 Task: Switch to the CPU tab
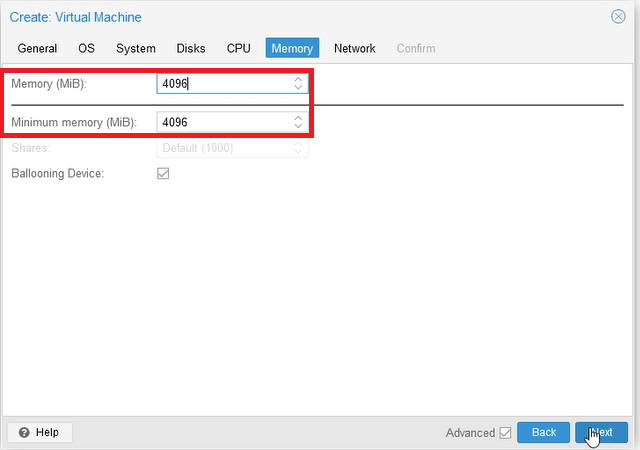[x=239, y=48]
